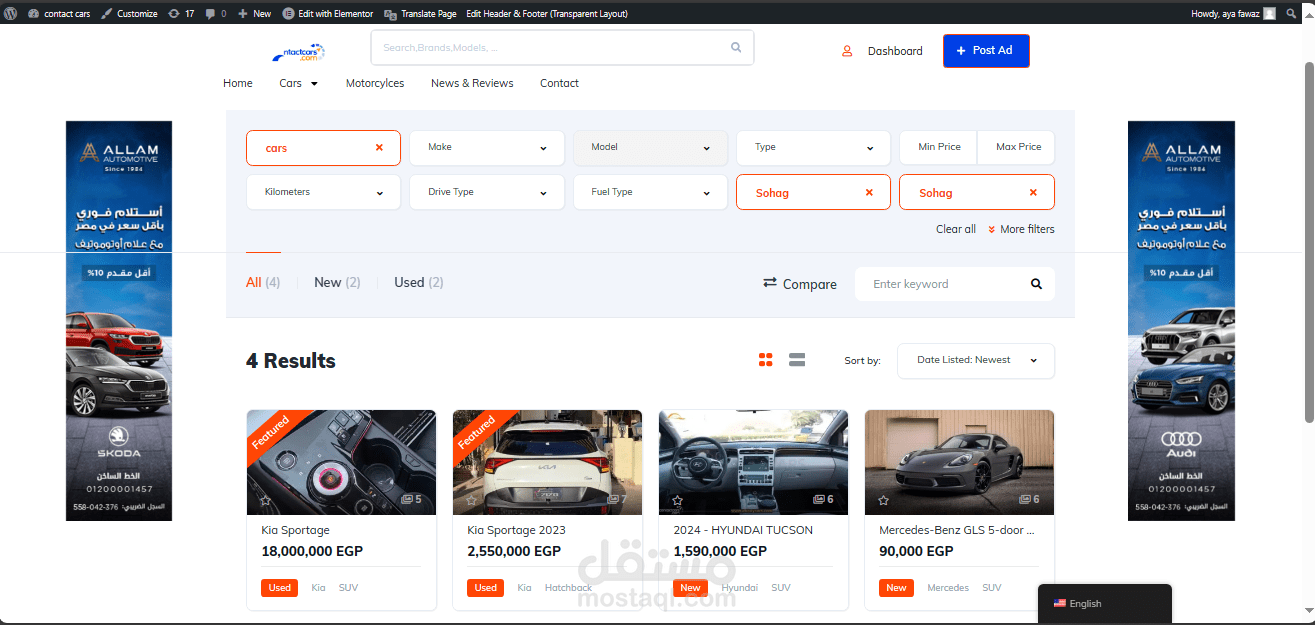Open photo gallery count 7 on Kia Sportage 2023
1315x625 pixels.
[x=617, y=499]
